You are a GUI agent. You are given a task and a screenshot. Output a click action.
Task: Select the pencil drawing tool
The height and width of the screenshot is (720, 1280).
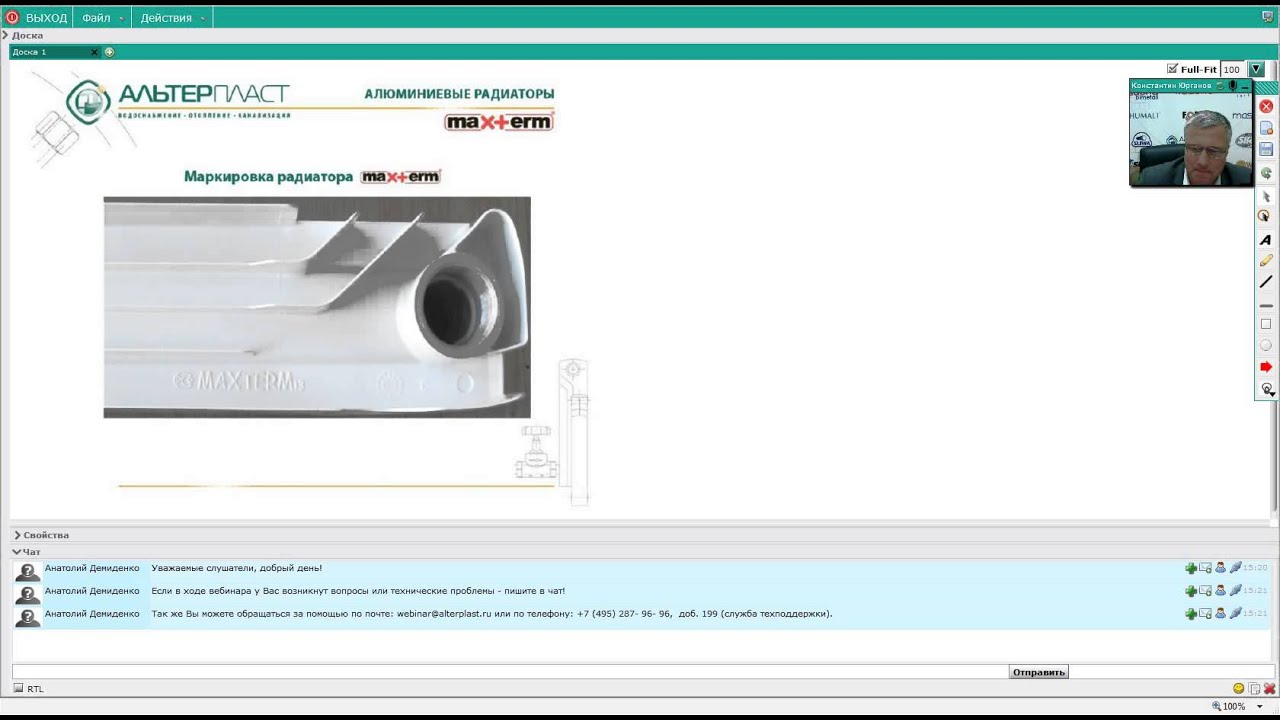pos(1266,261)
